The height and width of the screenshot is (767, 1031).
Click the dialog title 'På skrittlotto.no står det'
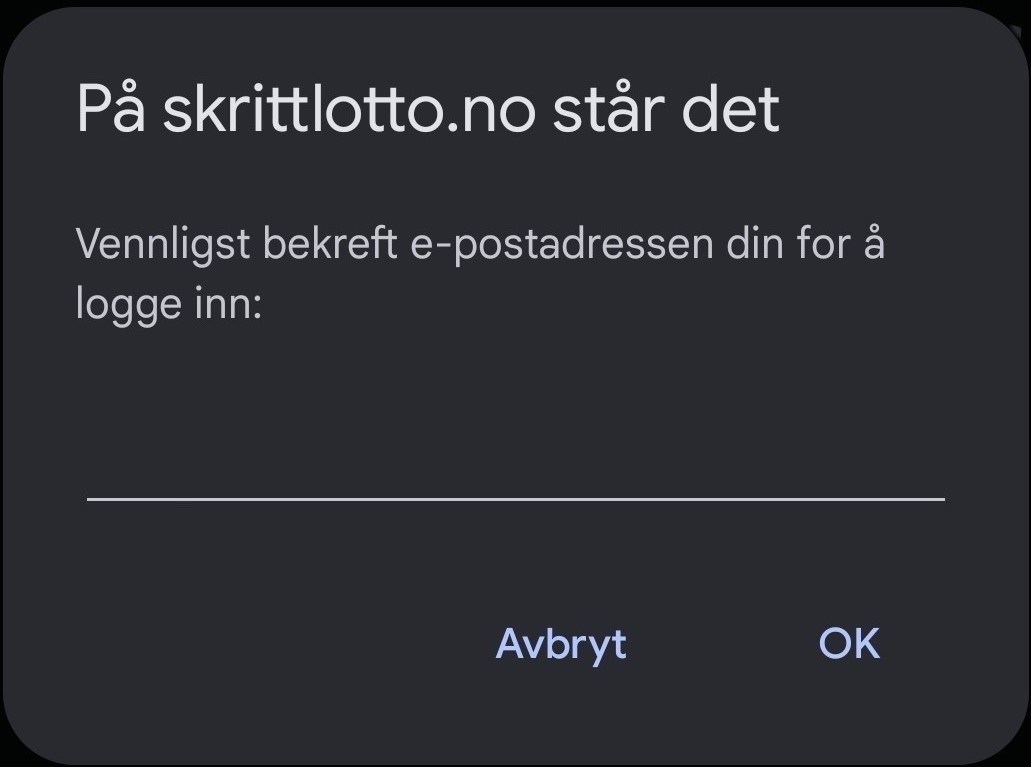pyautogui.click(x=427, y=109)
